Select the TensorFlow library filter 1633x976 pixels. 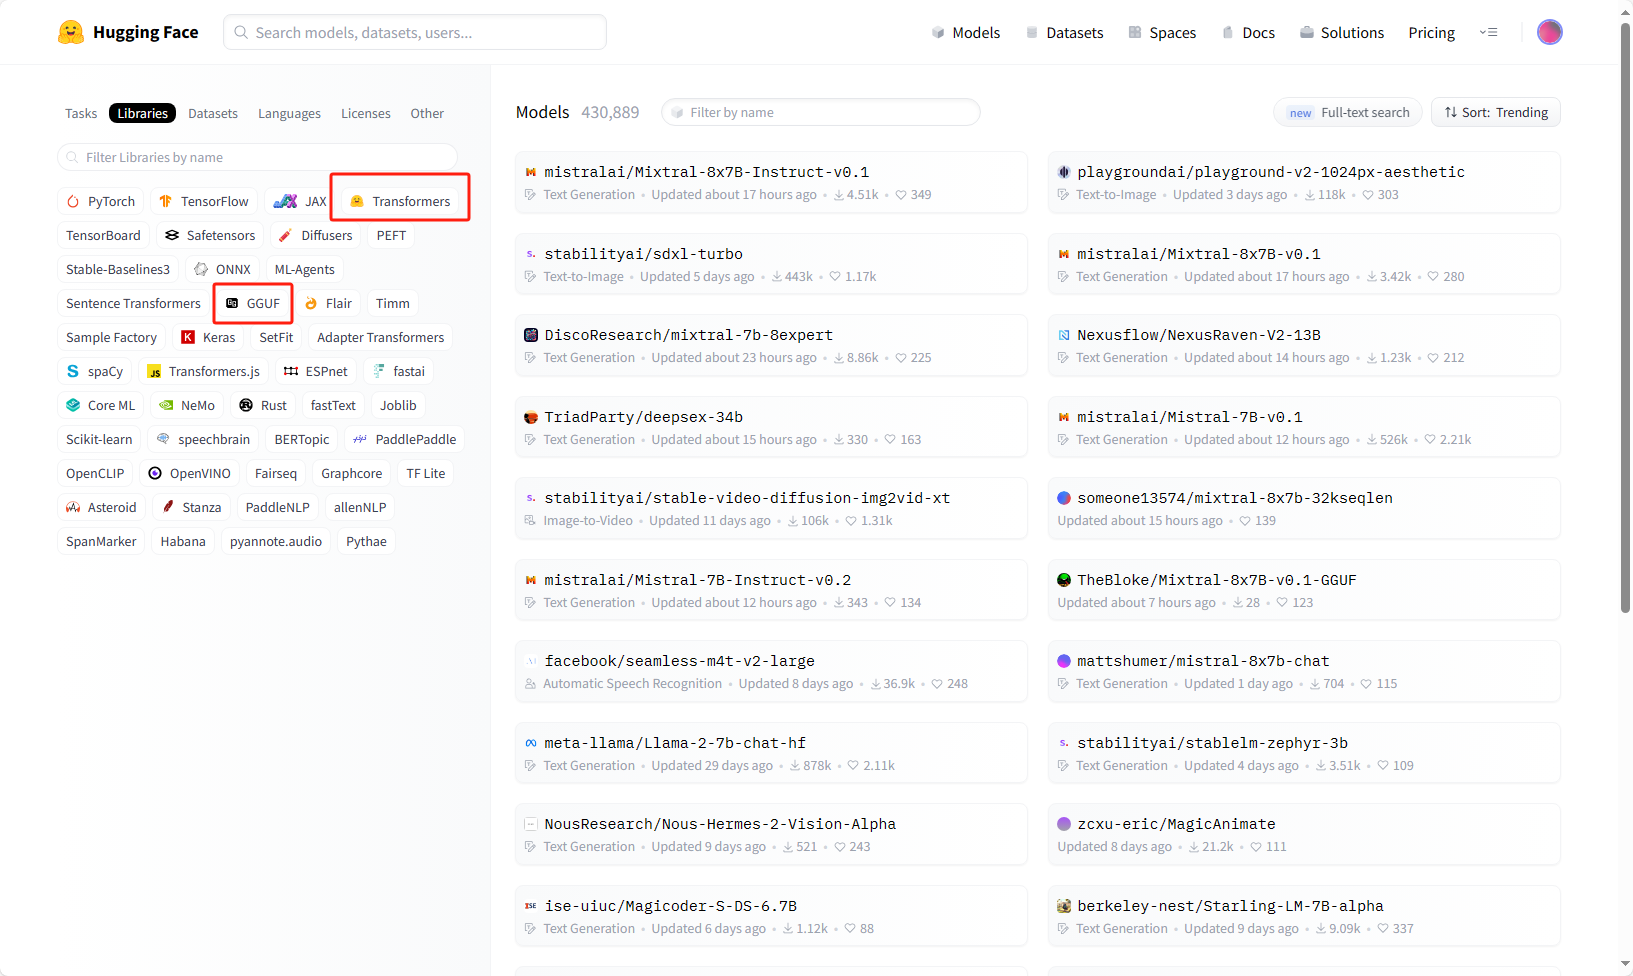204,201
